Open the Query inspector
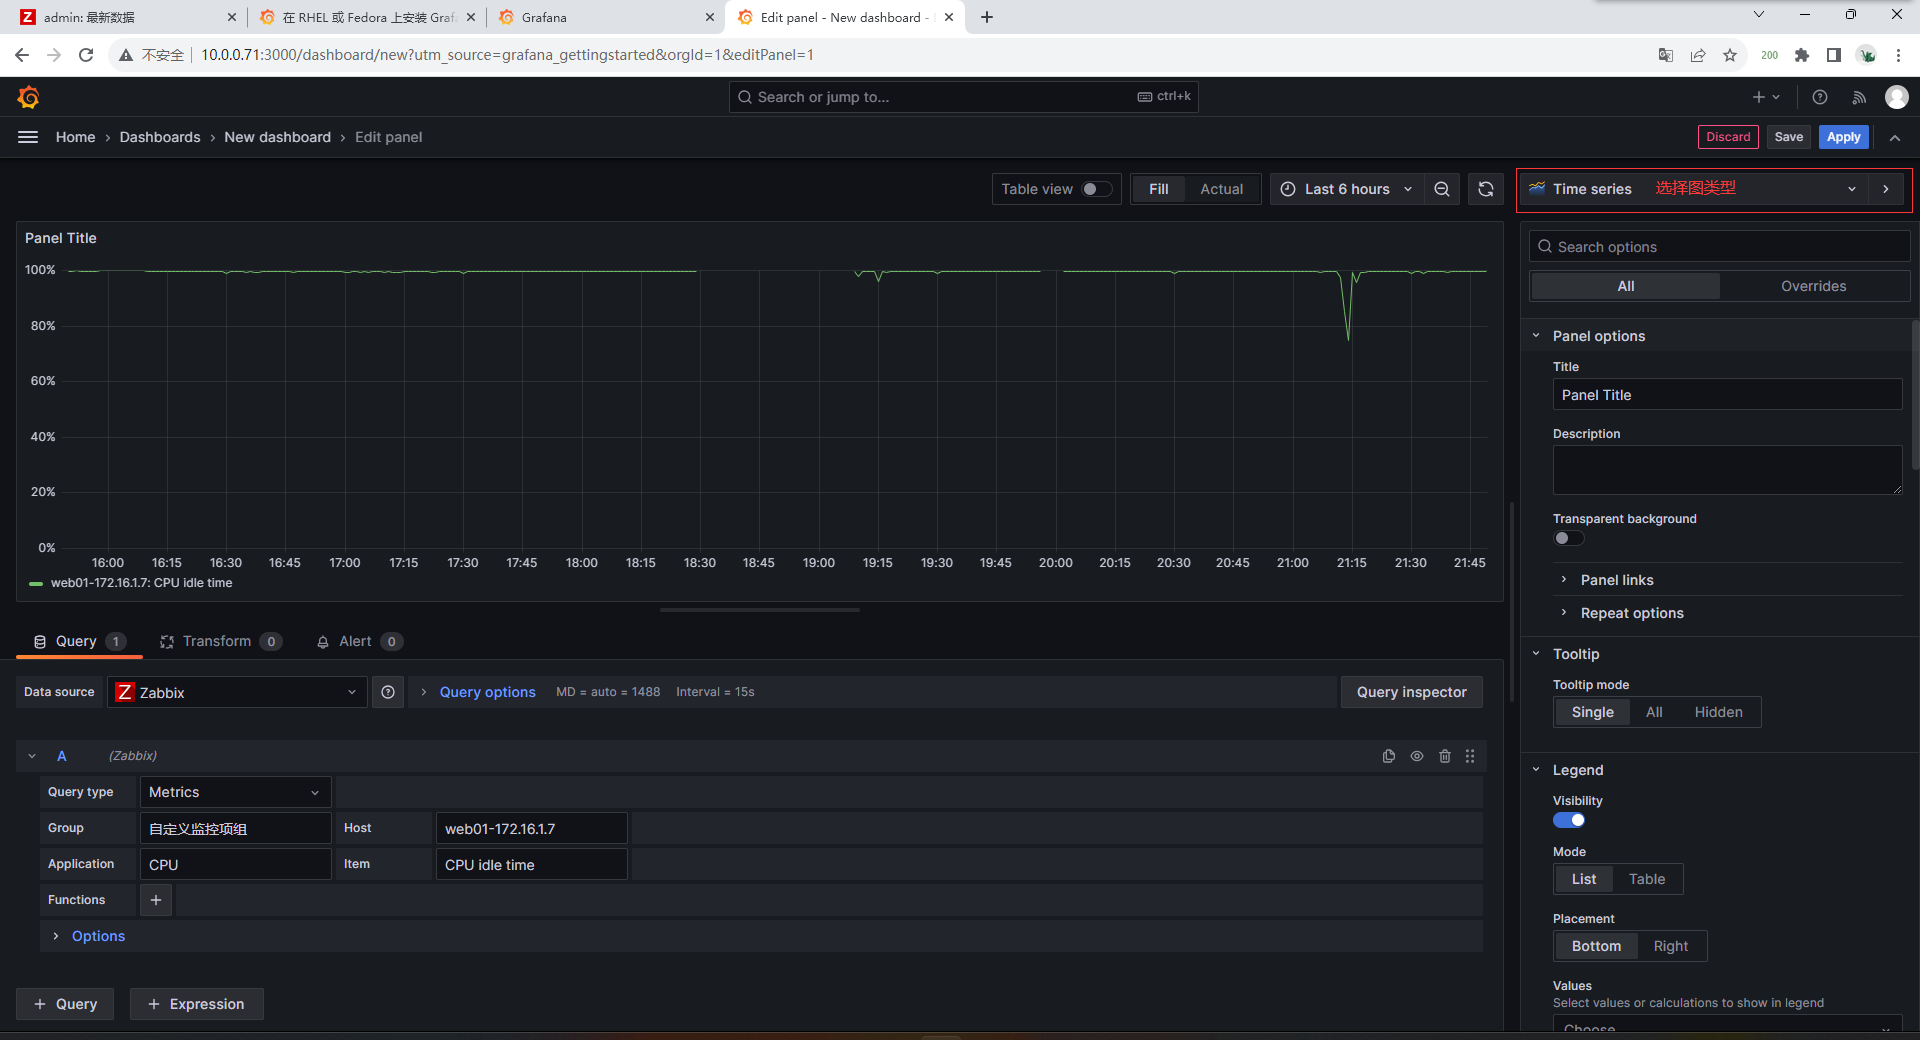This screenshot has height=1040, width=1920. (x=1411, y=692)
